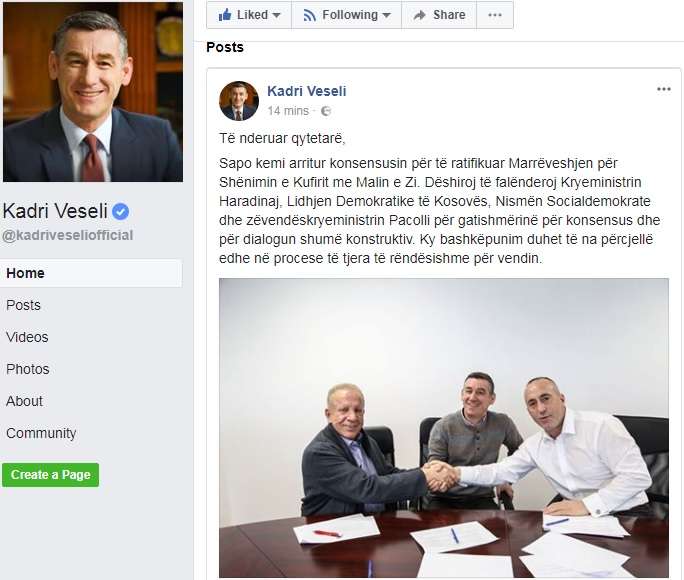Open the post's three-dot options menu

(663, 89)
